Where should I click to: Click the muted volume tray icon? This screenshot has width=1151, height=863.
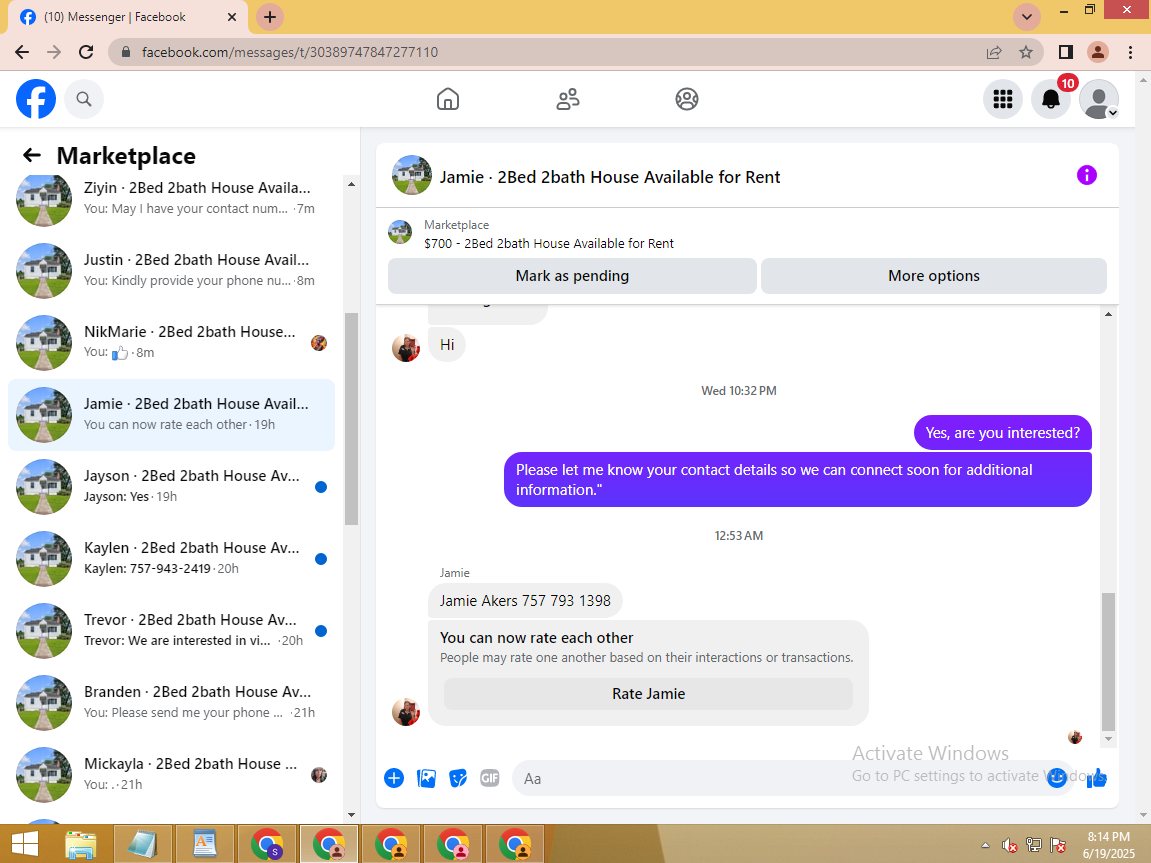[1009, 845]
